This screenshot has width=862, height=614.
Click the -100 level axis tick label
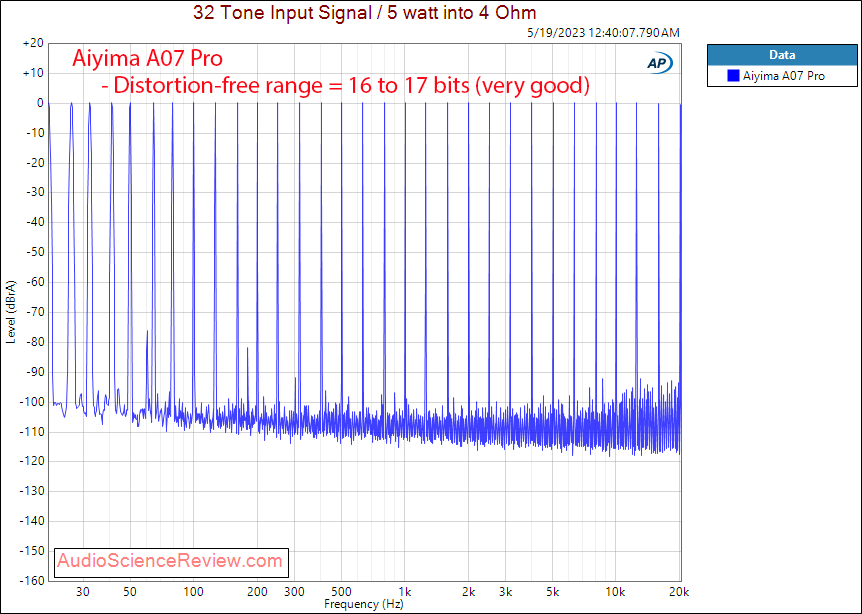coord(31,402)
